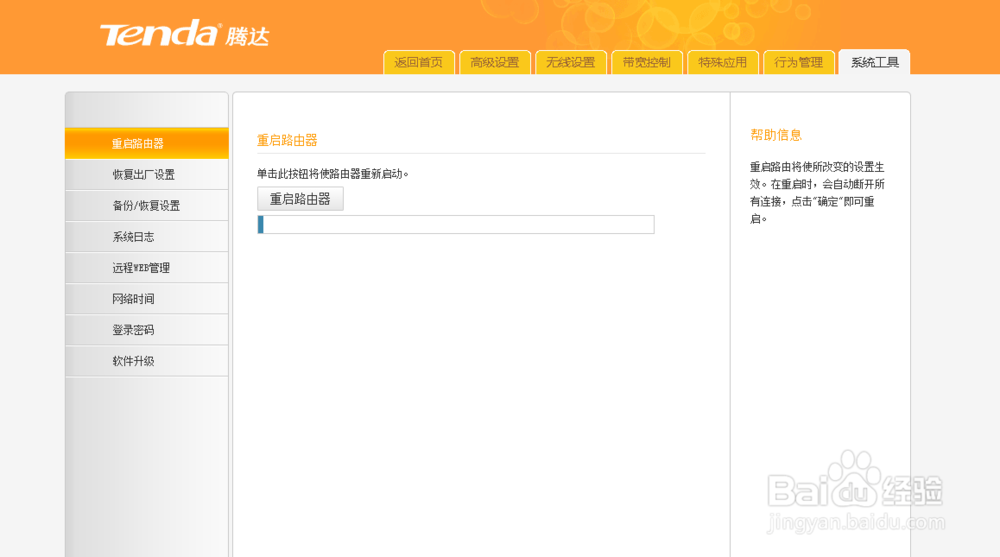Open 登录密码 sidebar item
The width and height of the screenshot is (1000, 557).
pos(147,330)
